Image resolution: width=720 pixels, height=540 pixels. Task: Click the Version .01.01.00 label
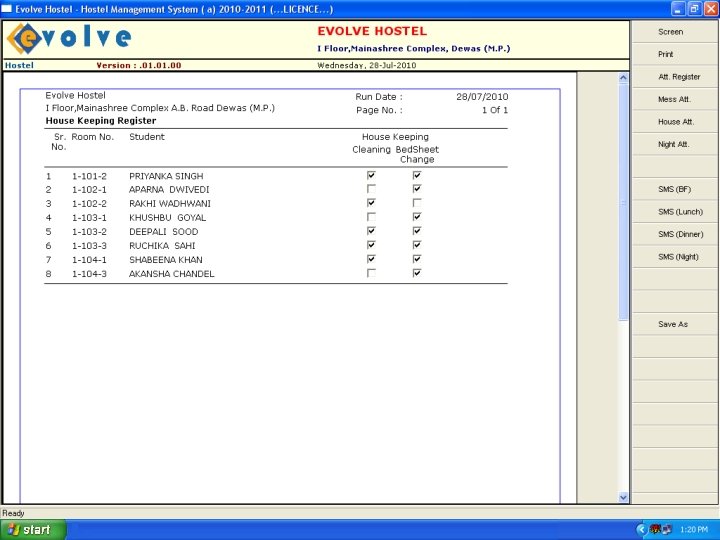tap(139, 65)
